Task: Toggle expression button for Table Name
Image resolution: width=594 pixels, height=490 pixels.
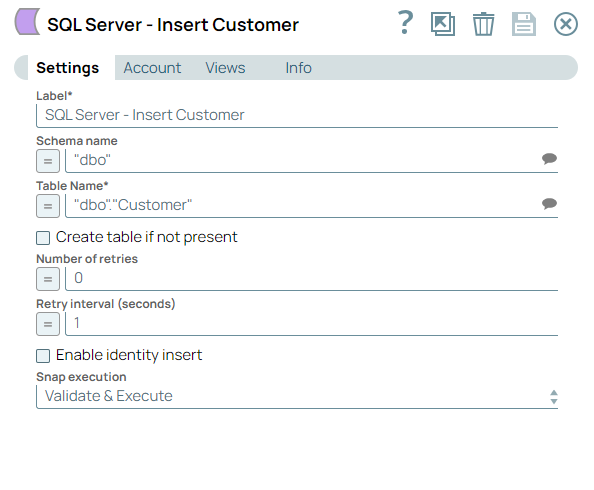Action: click(x=48, y=206)
